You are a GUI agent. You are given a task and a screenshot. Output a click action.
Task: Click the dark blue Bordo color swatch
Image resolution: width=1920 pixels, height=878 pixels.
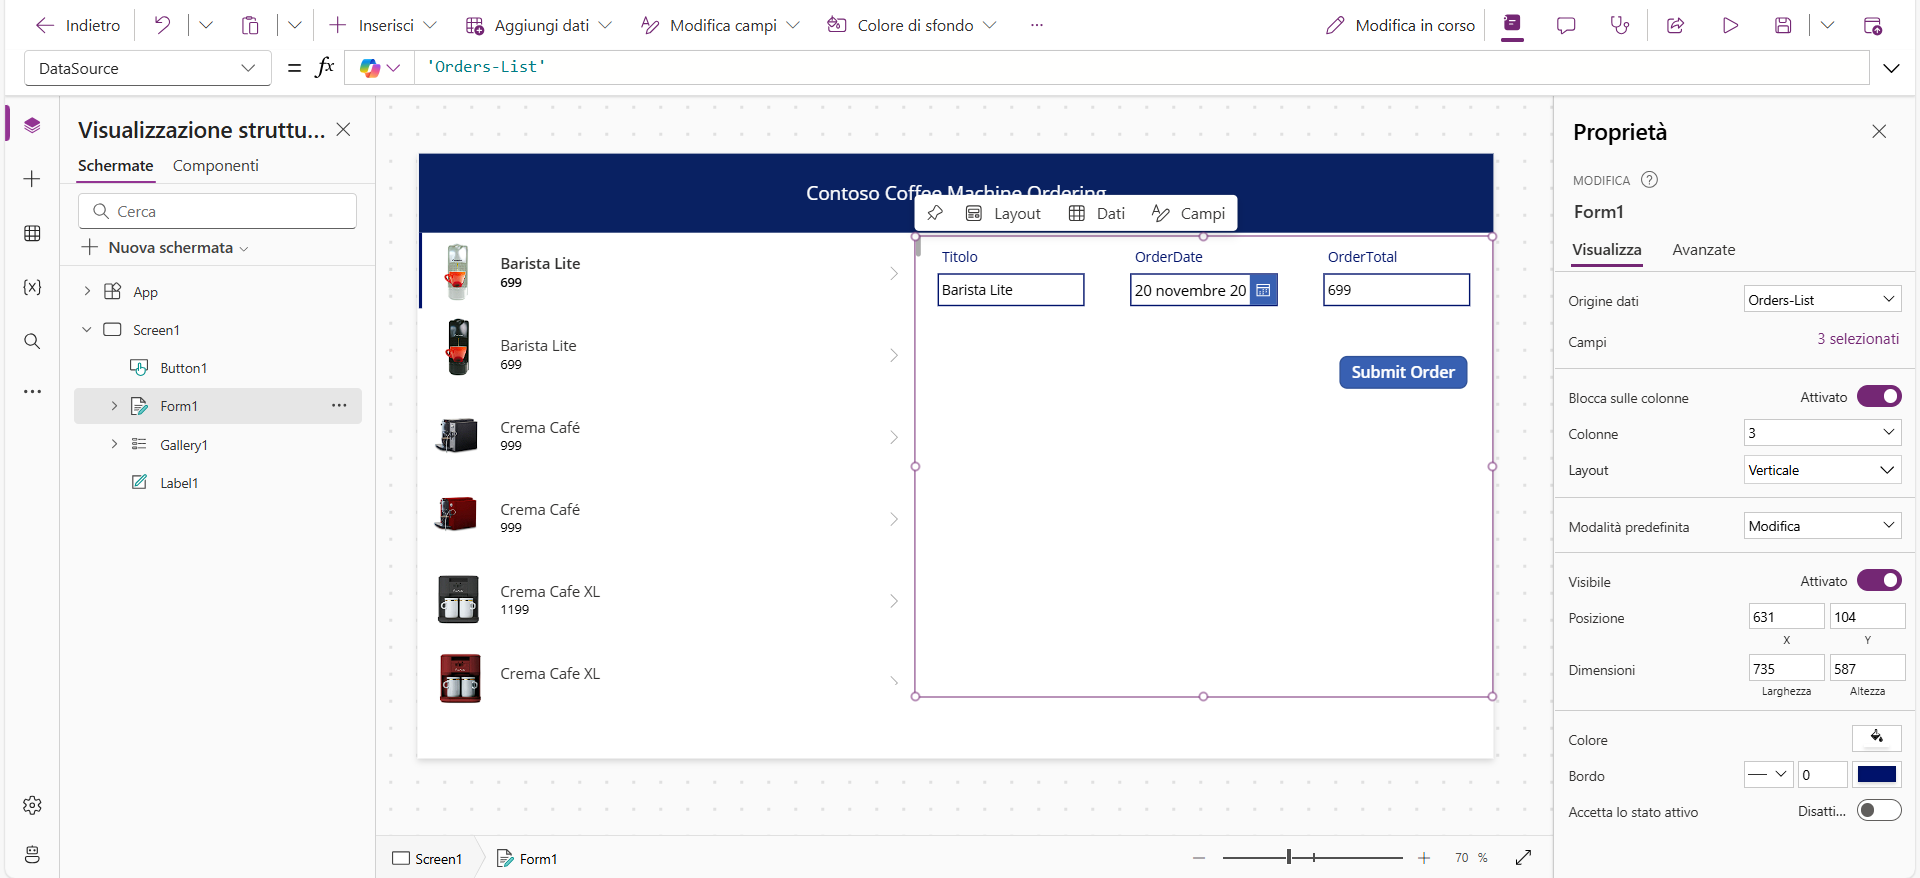click(1877, 774)
